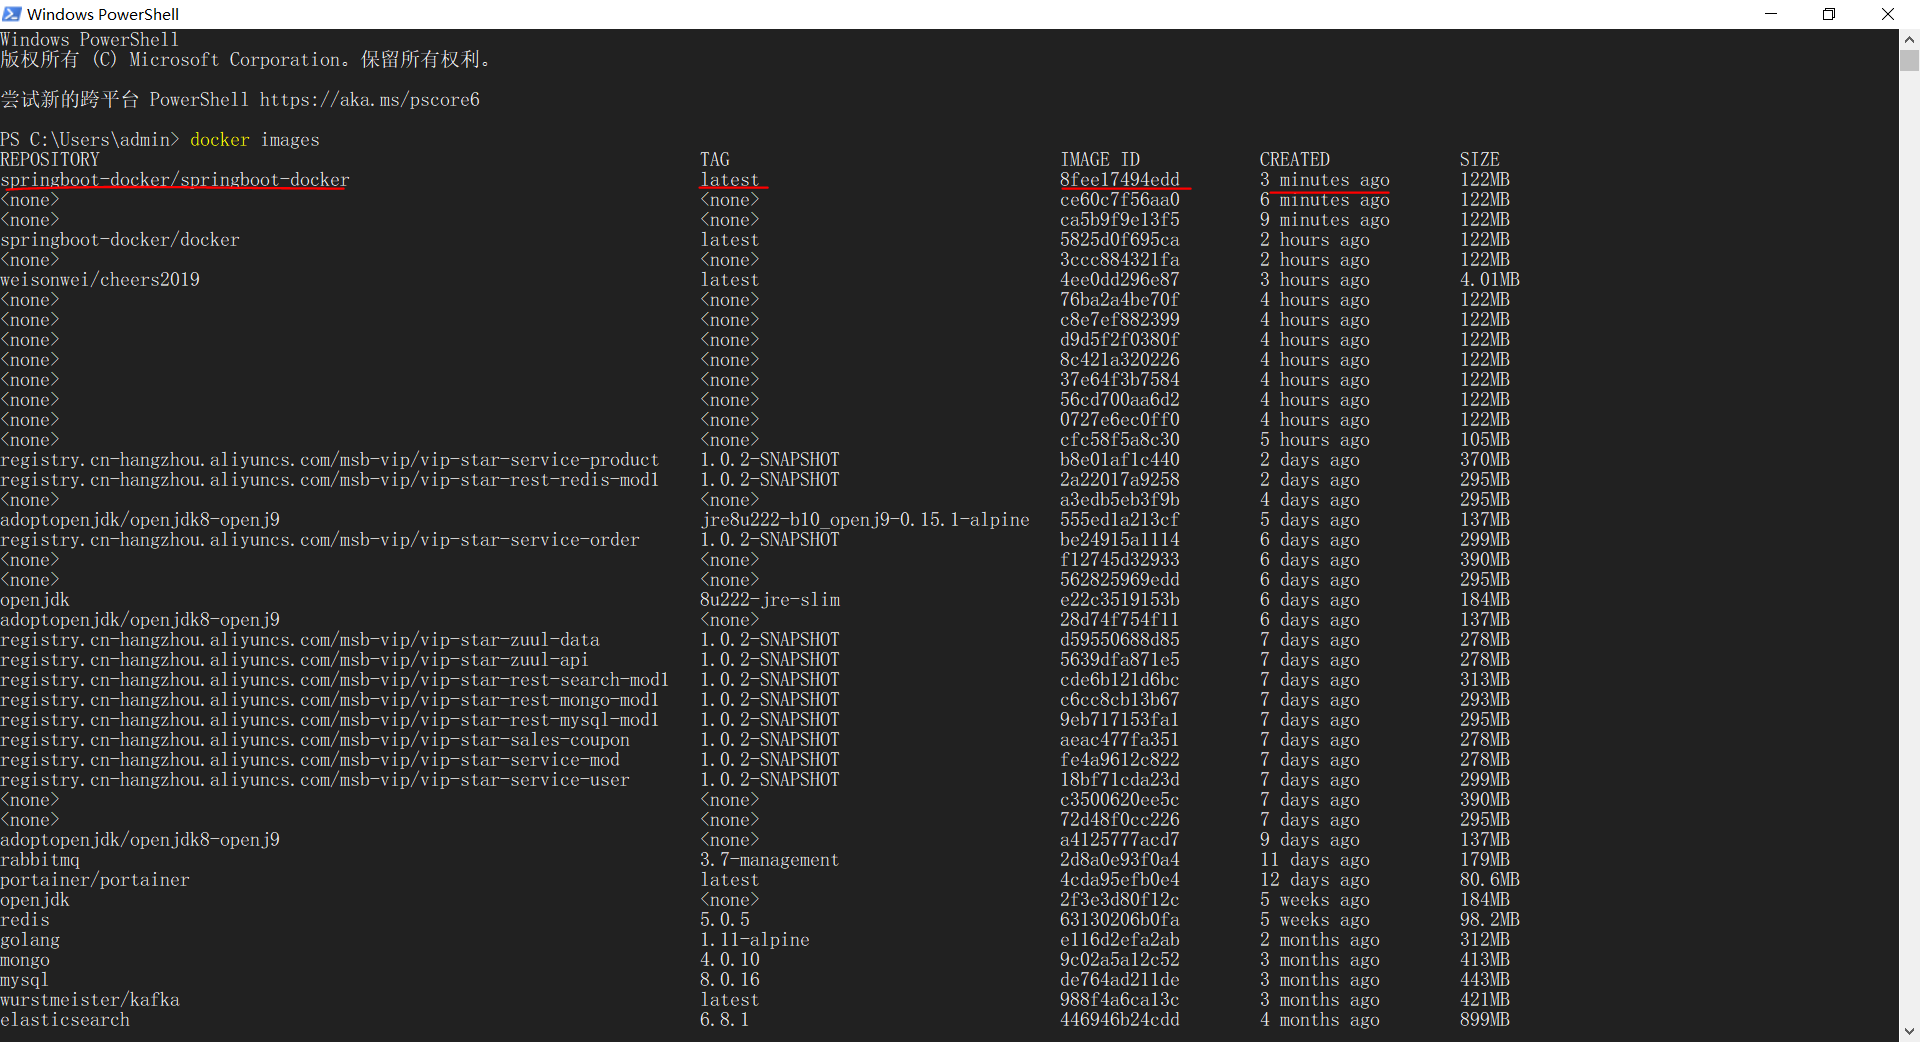Click the 105MB size value
Screen dimensions: 1920x1042
pos(1485,440)
